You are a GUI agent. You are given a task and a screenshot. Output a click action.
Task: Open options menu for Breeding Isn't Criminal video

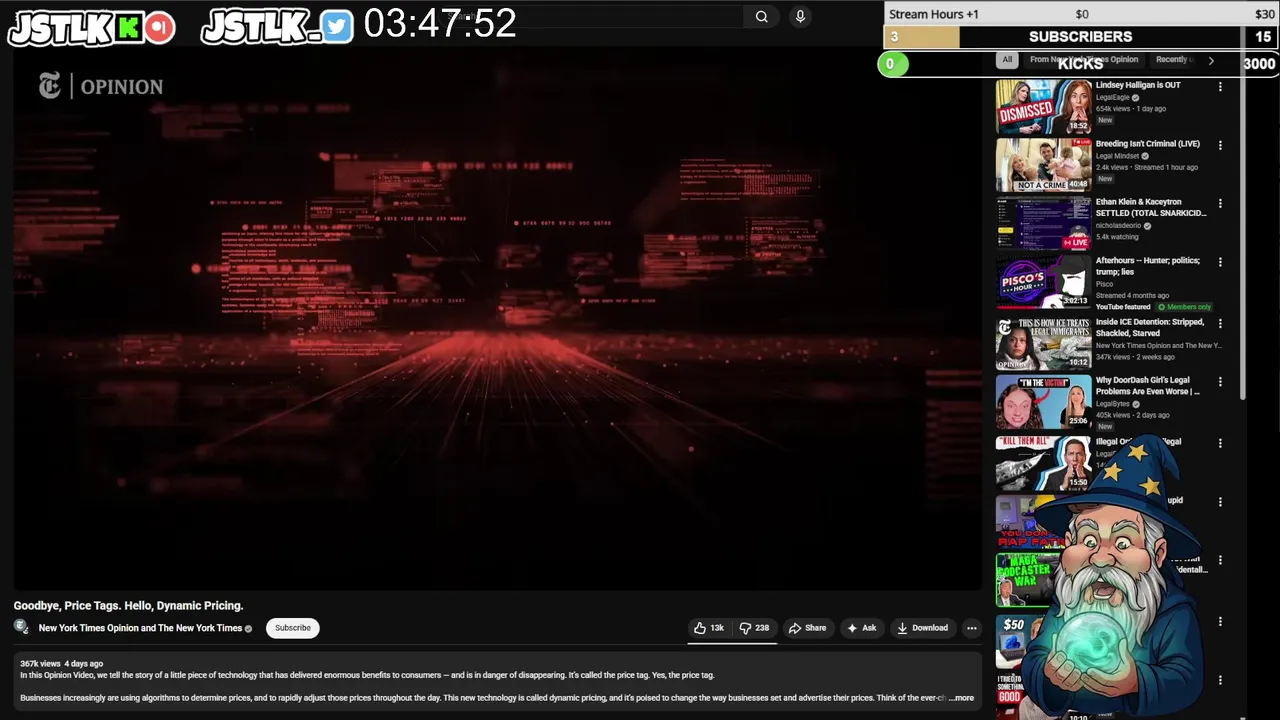1220,145
